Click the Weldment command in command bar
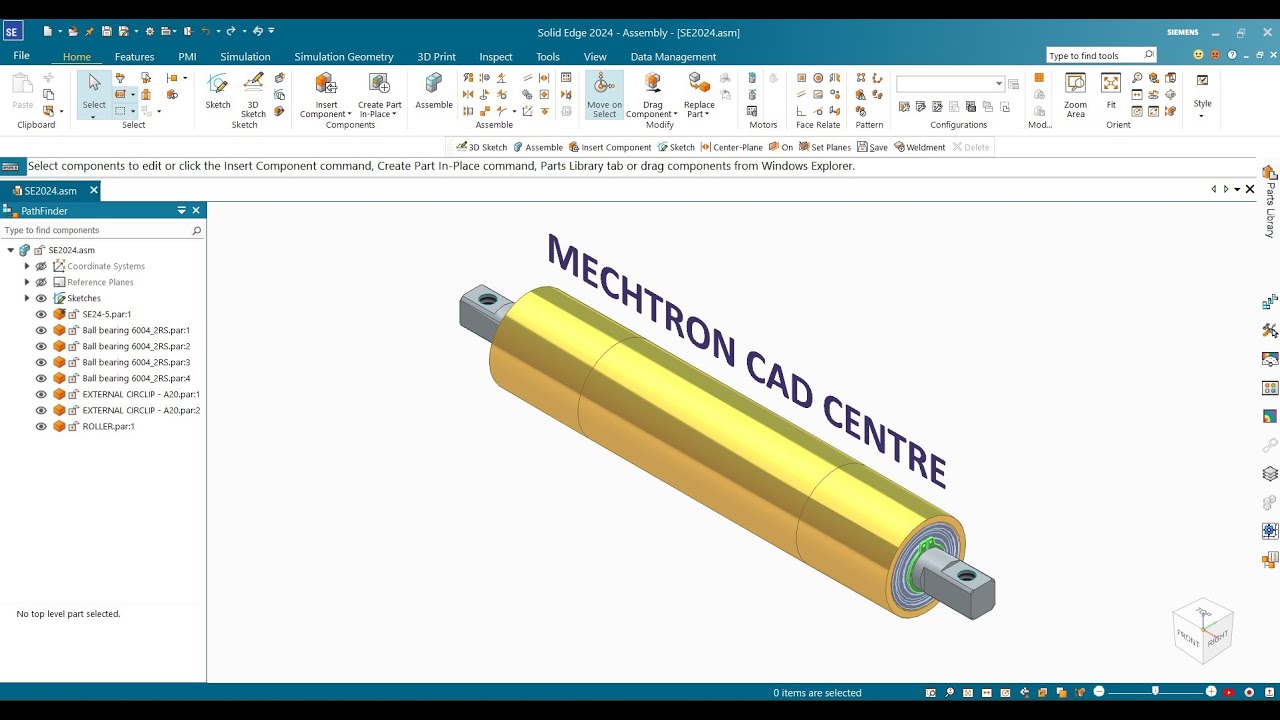This screenshot has height=720, width=1280. tap(919, 147)
